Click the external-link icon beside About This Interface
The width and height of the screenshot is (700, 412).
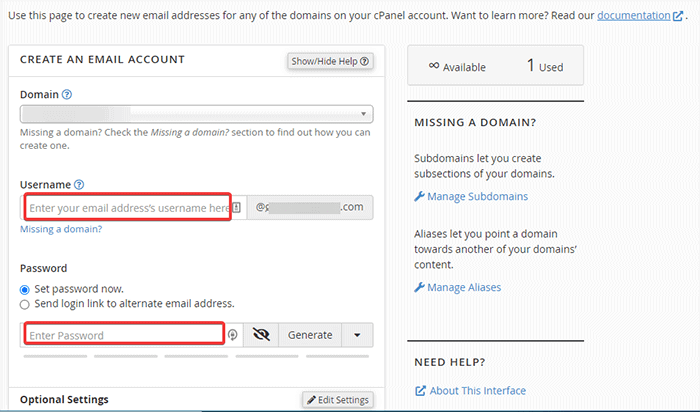(x=419, y=391)
